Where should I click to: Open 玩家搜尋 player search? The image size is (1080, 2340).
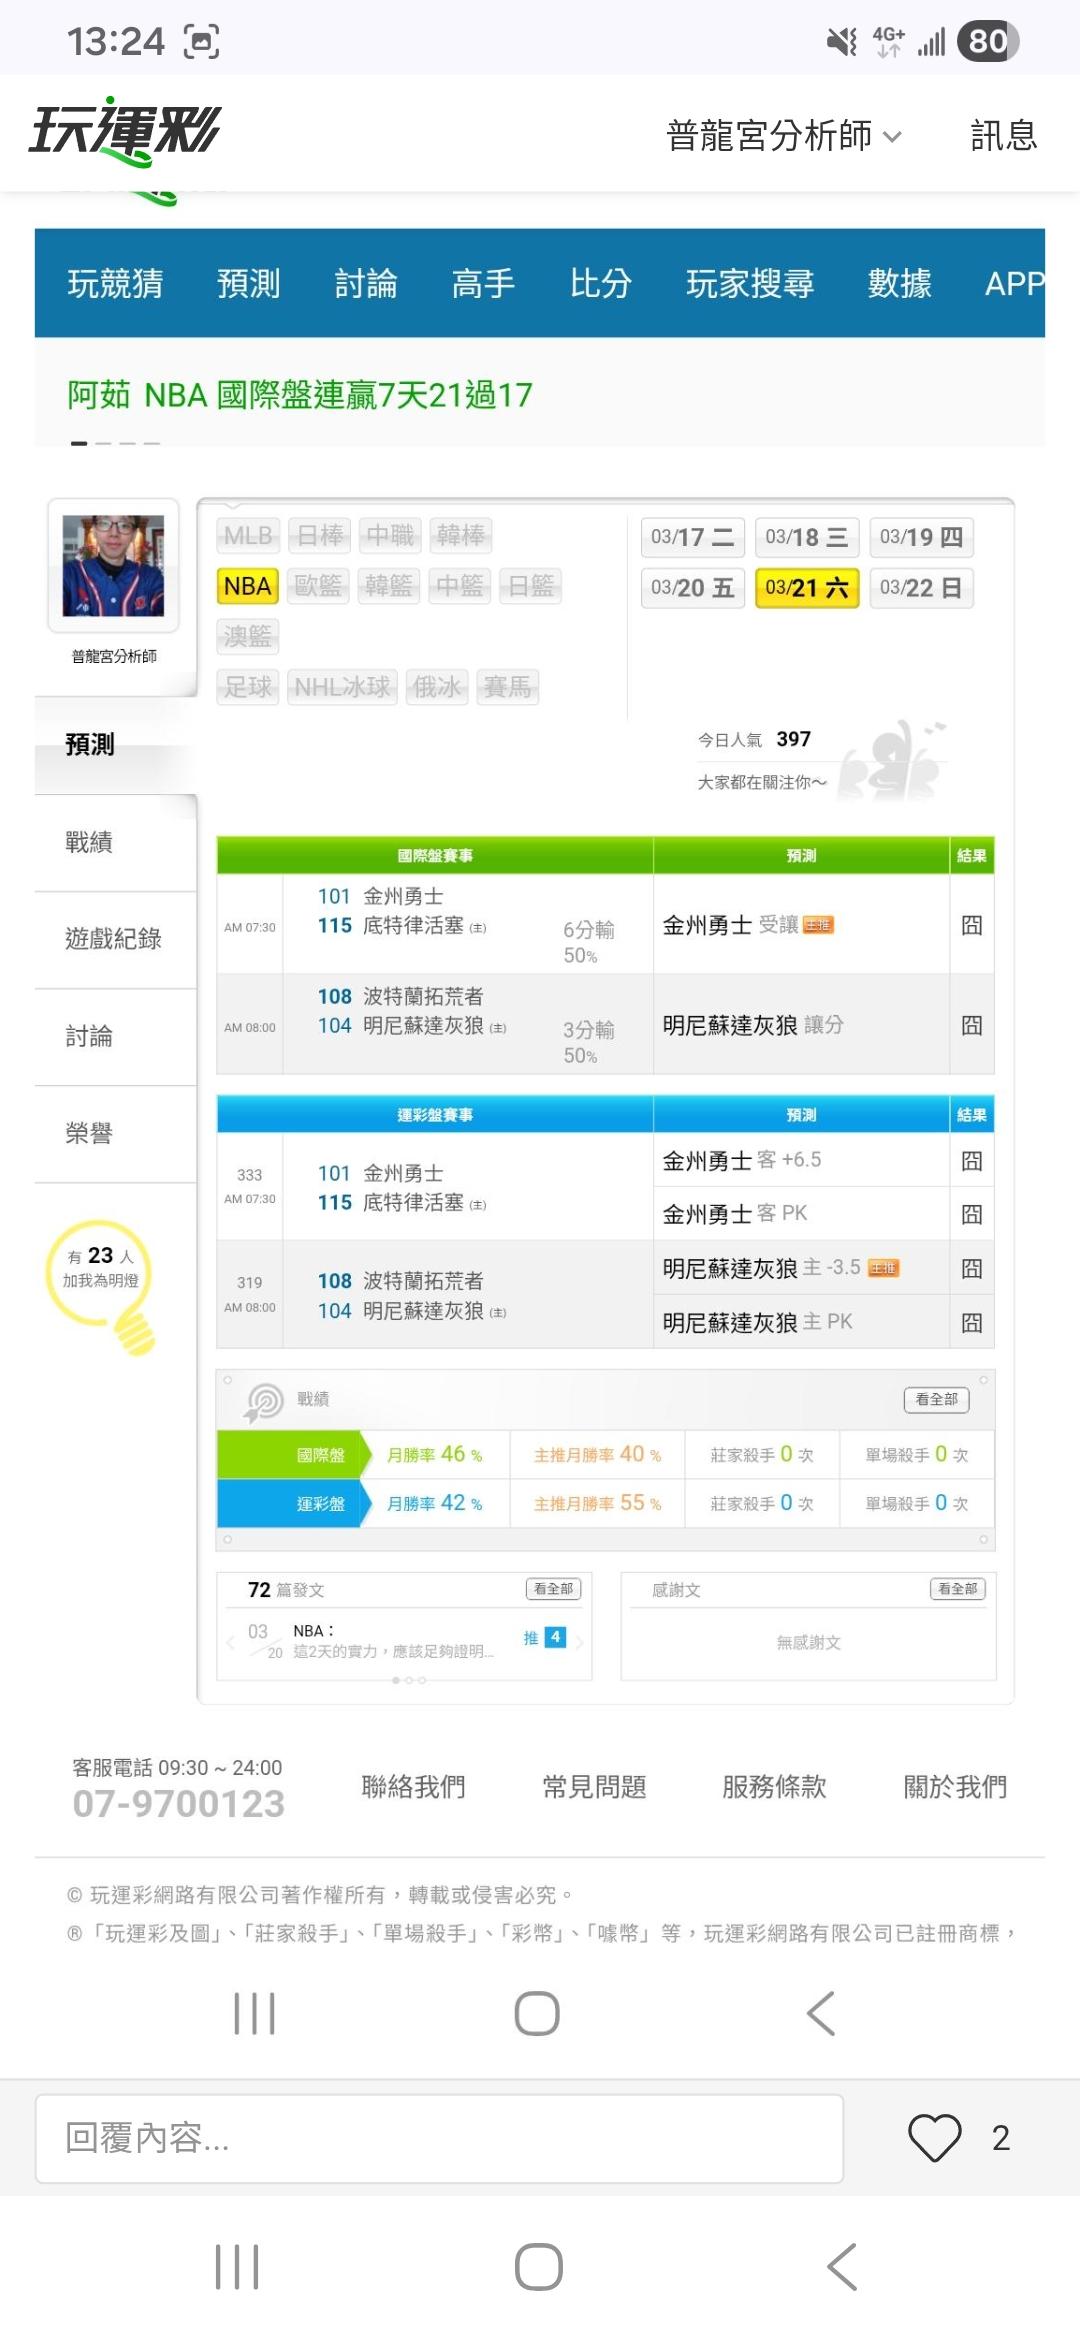750,283
